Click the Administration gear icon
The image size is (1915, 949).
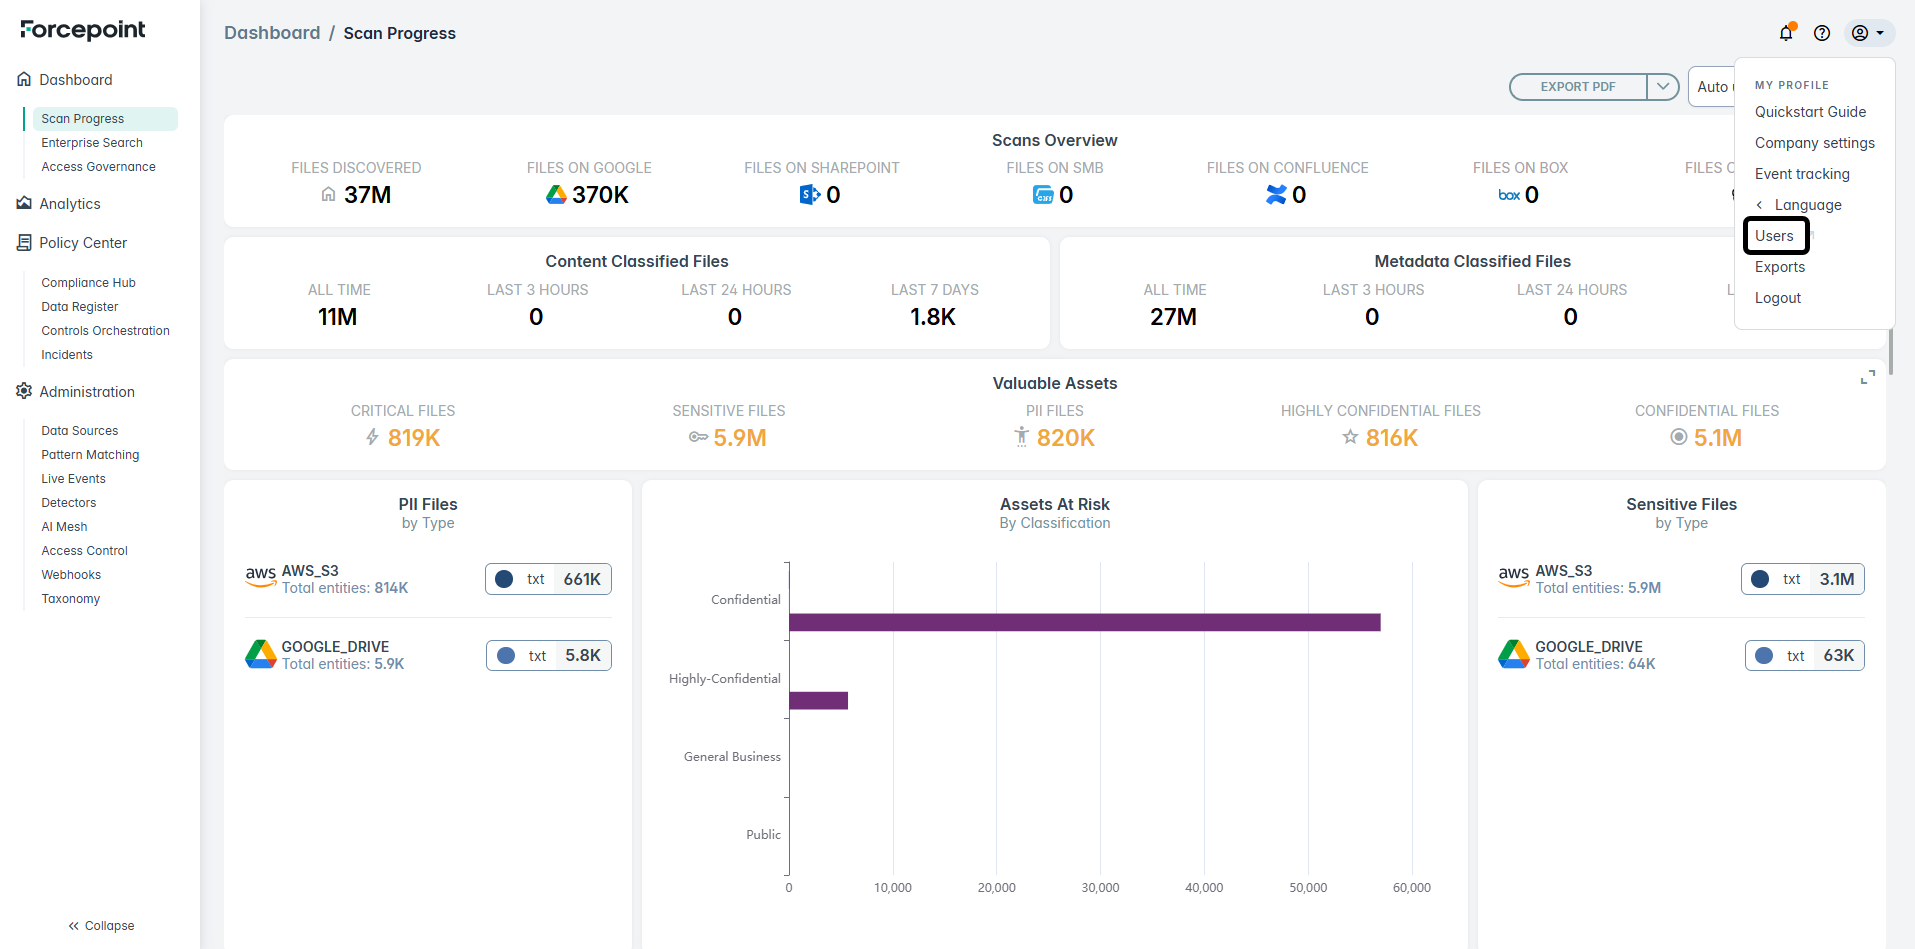(24, 391)
